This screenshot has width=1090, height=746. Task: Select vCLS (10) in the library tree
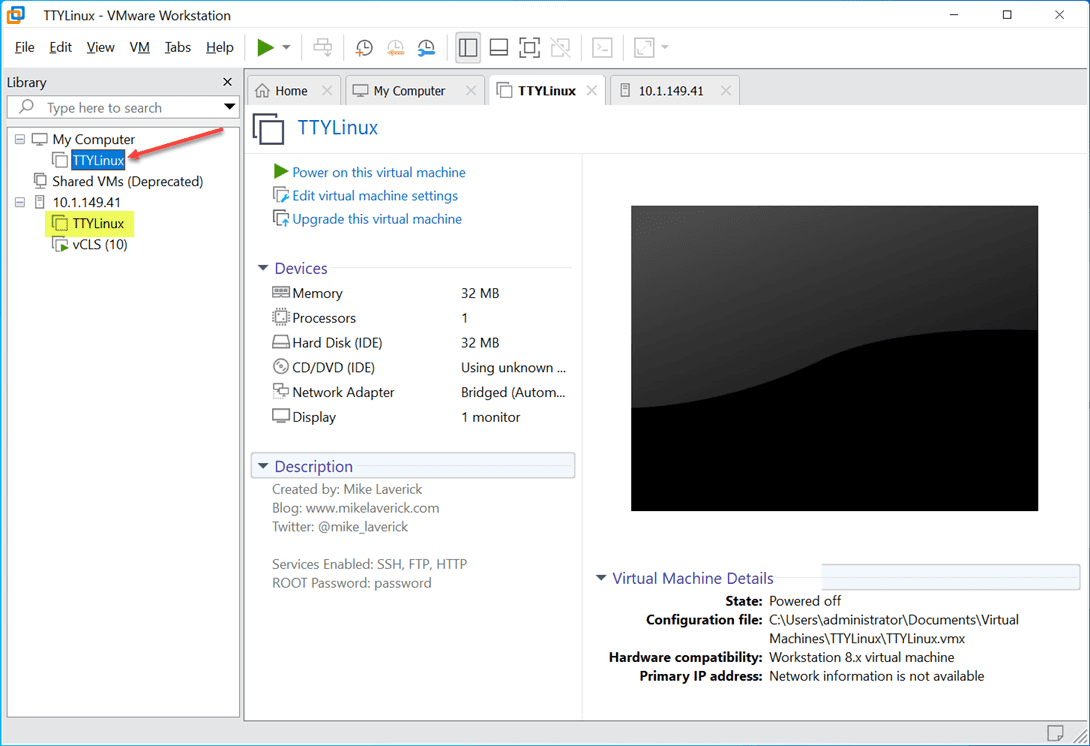coord(100,245)
